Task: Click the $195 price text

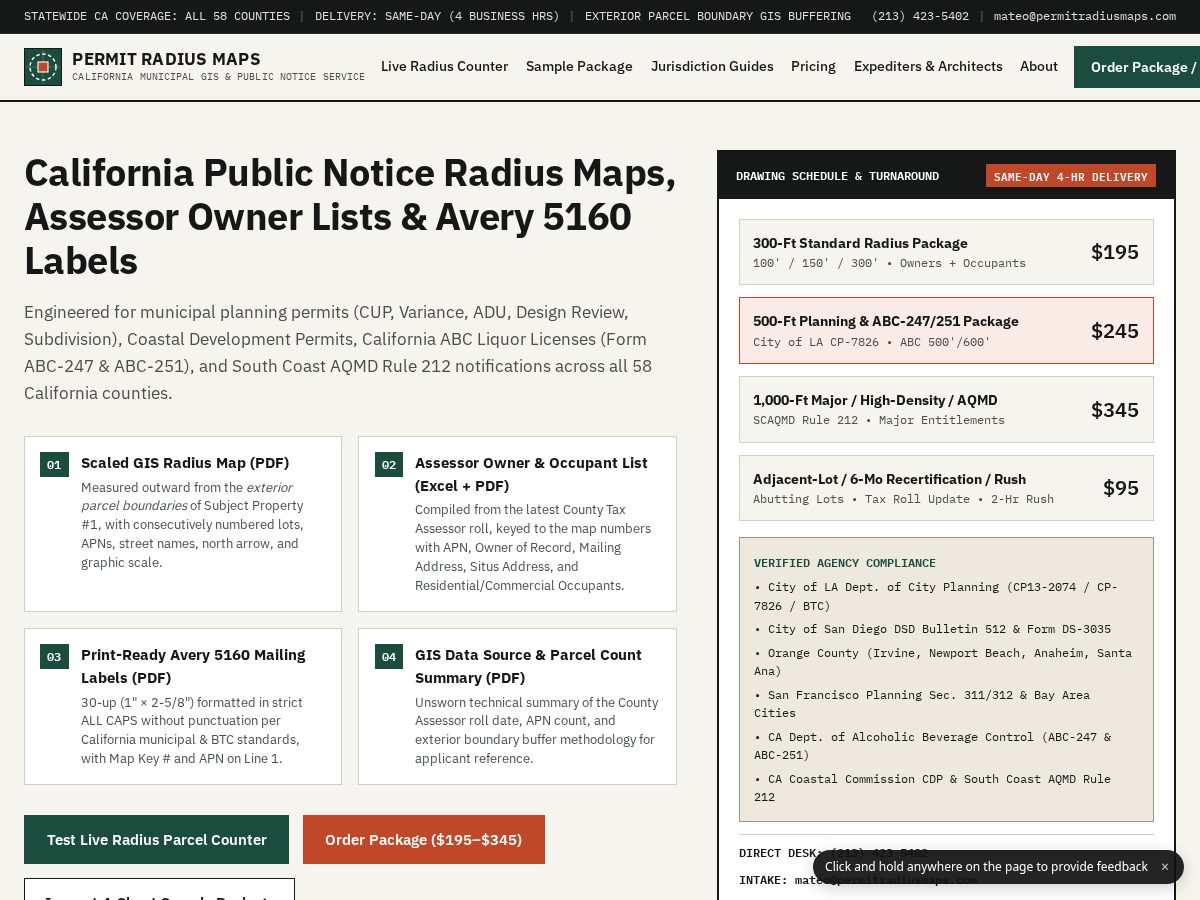Action: pos(1115,252)
